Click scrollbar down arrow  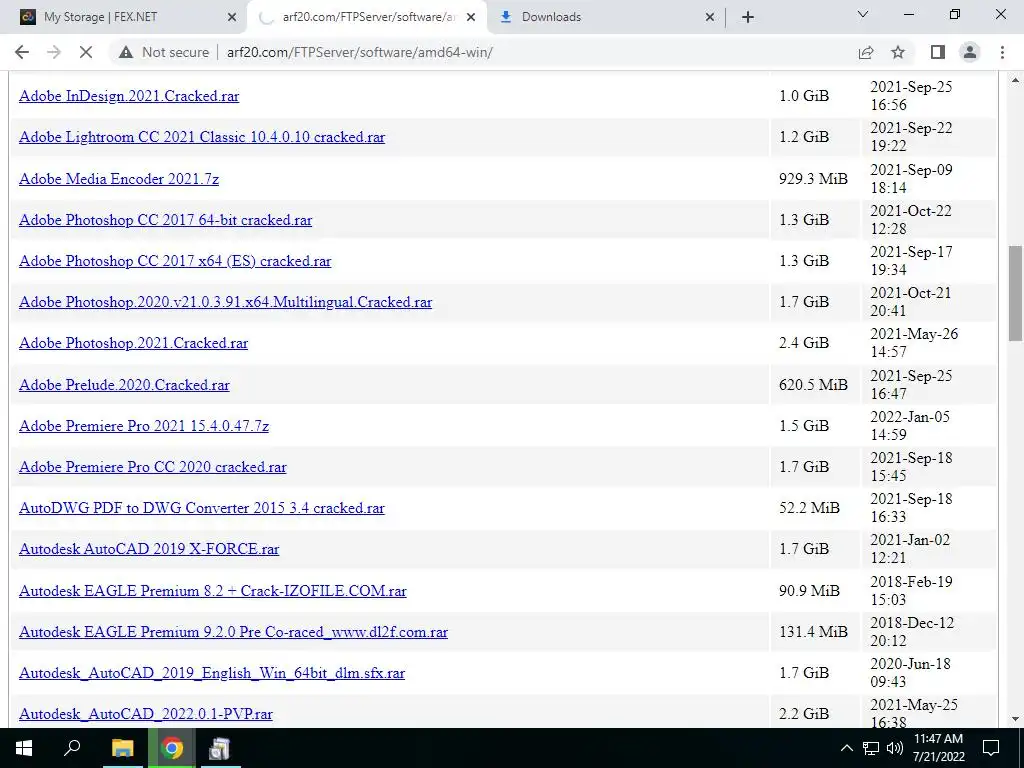point(1016,720)
